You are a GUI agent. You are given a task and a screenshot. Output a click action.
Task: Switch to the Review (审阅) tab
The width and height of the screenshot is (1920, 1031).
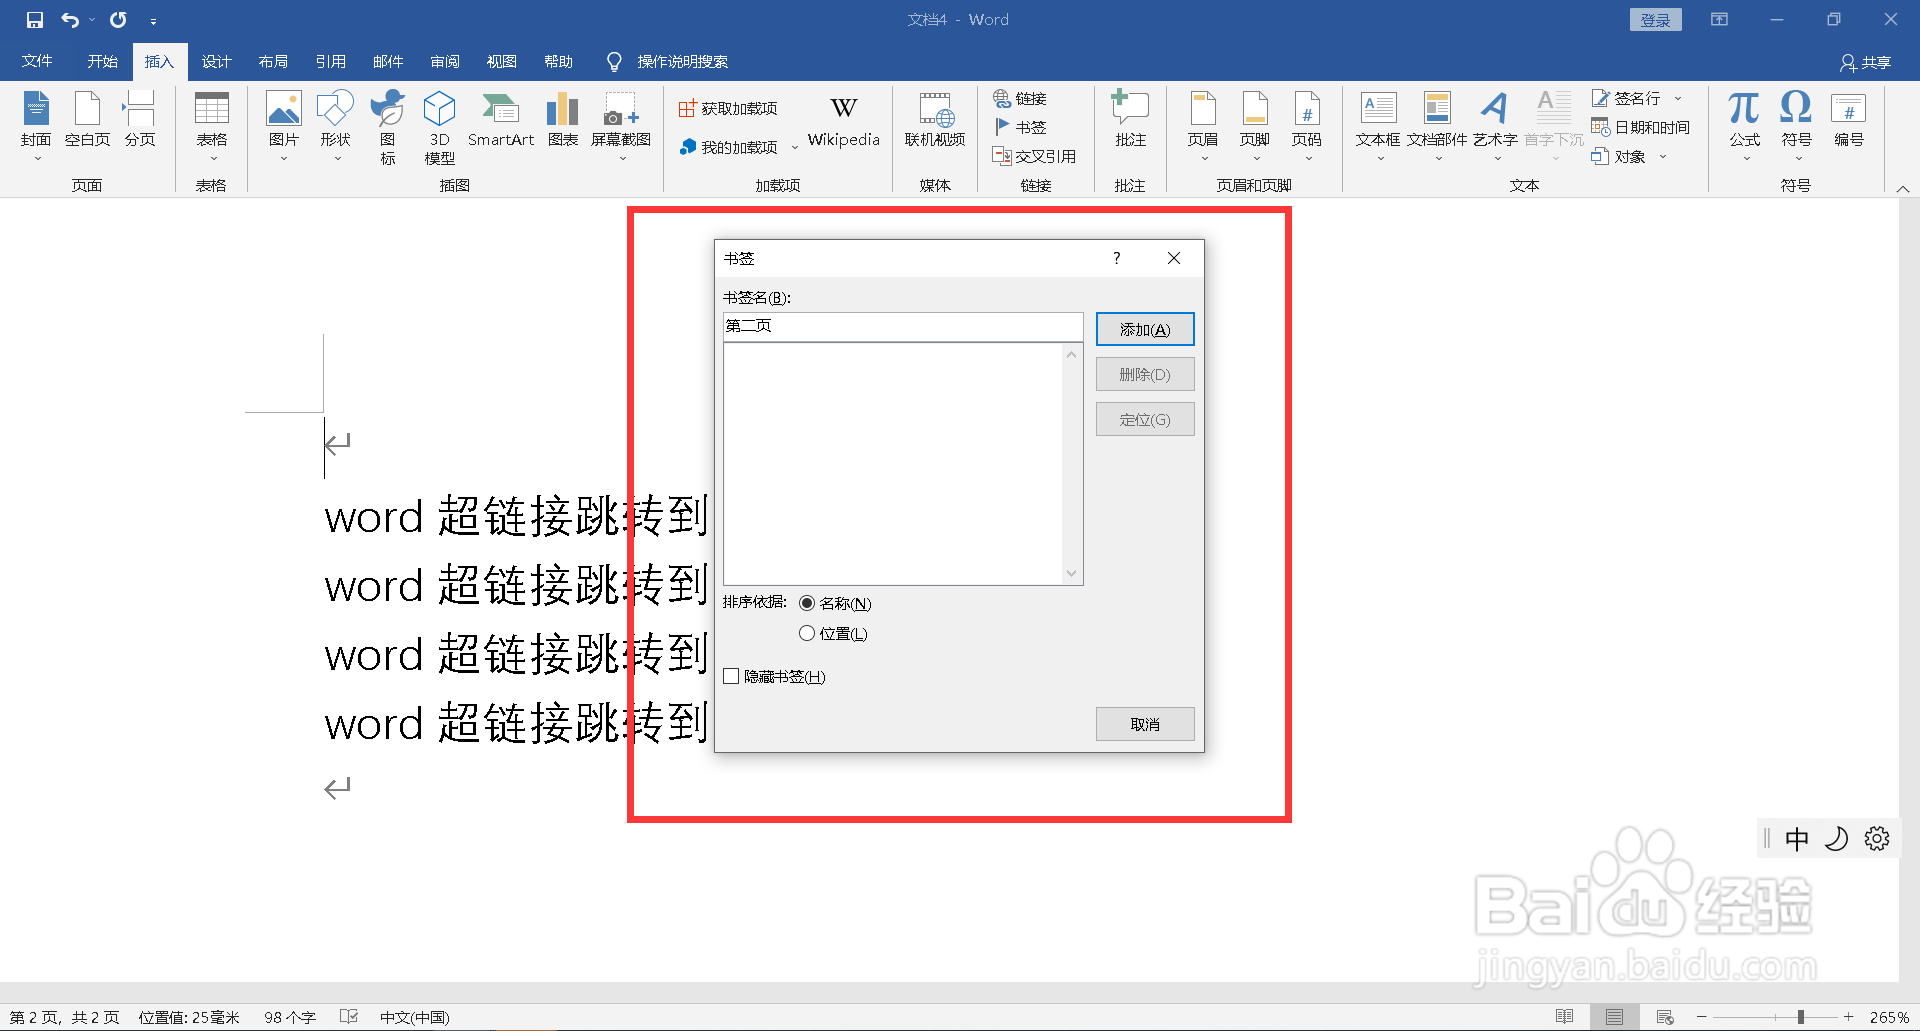[x=445, y=61]
